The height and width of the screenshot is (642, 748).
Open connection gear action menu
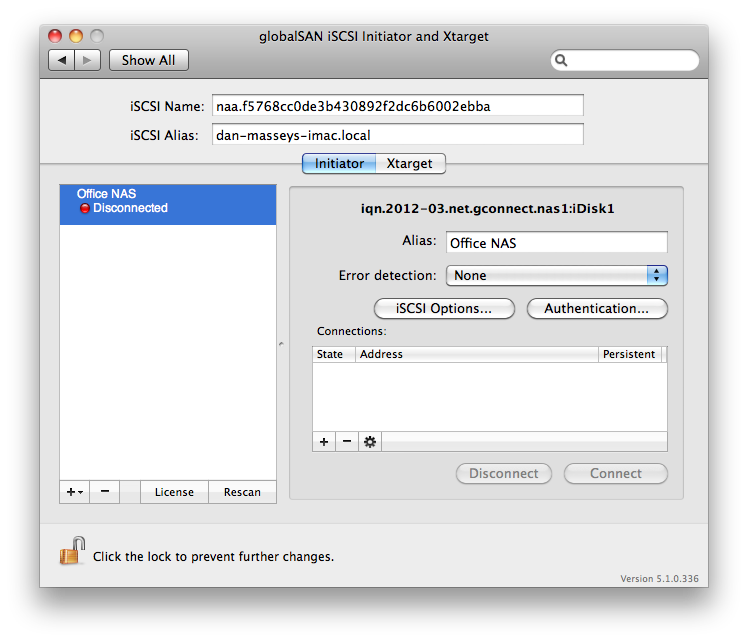pyautogui.click(x=370, y=442)
